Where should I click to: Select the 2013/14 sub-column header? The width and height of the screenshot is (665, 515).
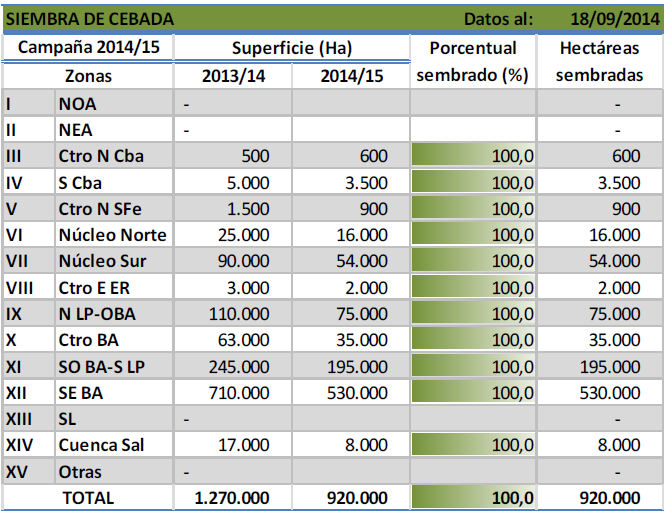(232, 76)
